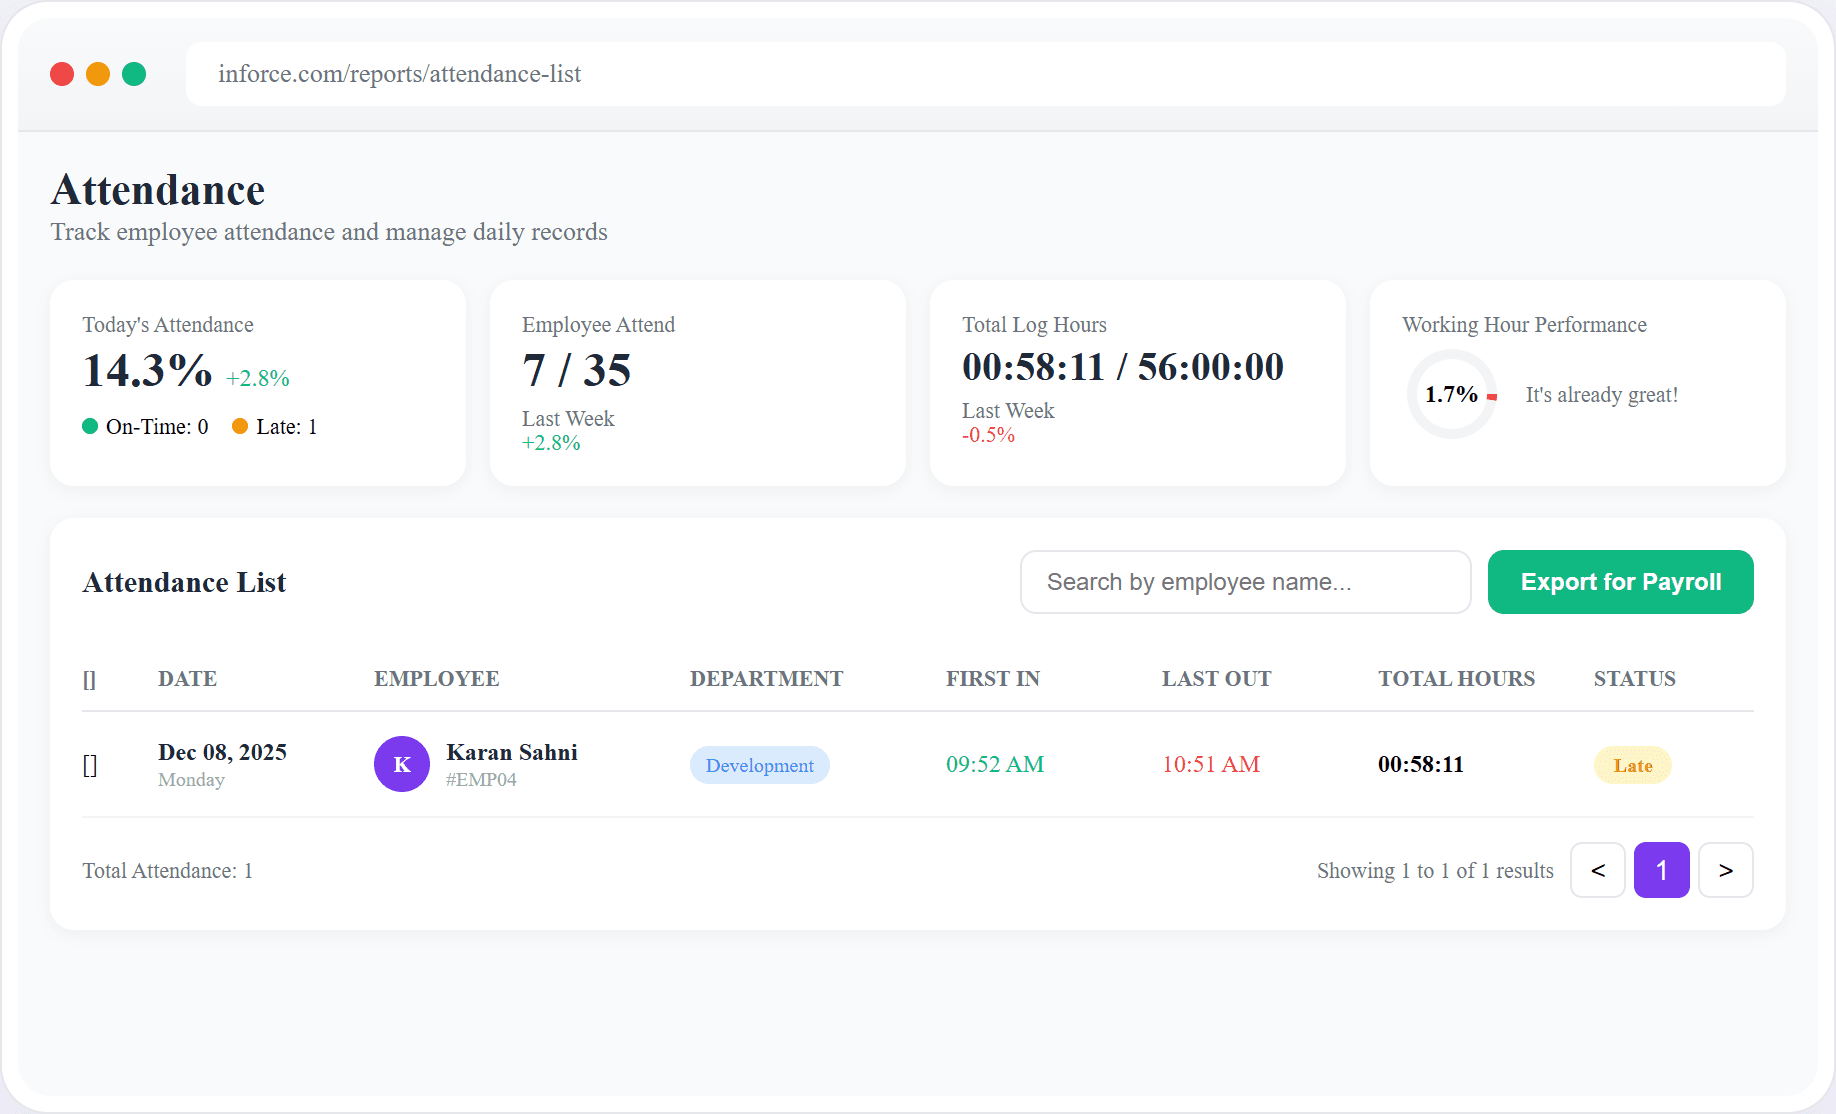Click the 1.7% performance ring gauge
The height and width of the screenshot is (1114, 1836).
[x=1452, y=394]
